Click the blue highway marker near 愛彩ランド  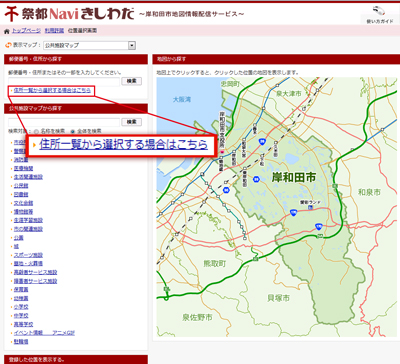coord(293,212)
